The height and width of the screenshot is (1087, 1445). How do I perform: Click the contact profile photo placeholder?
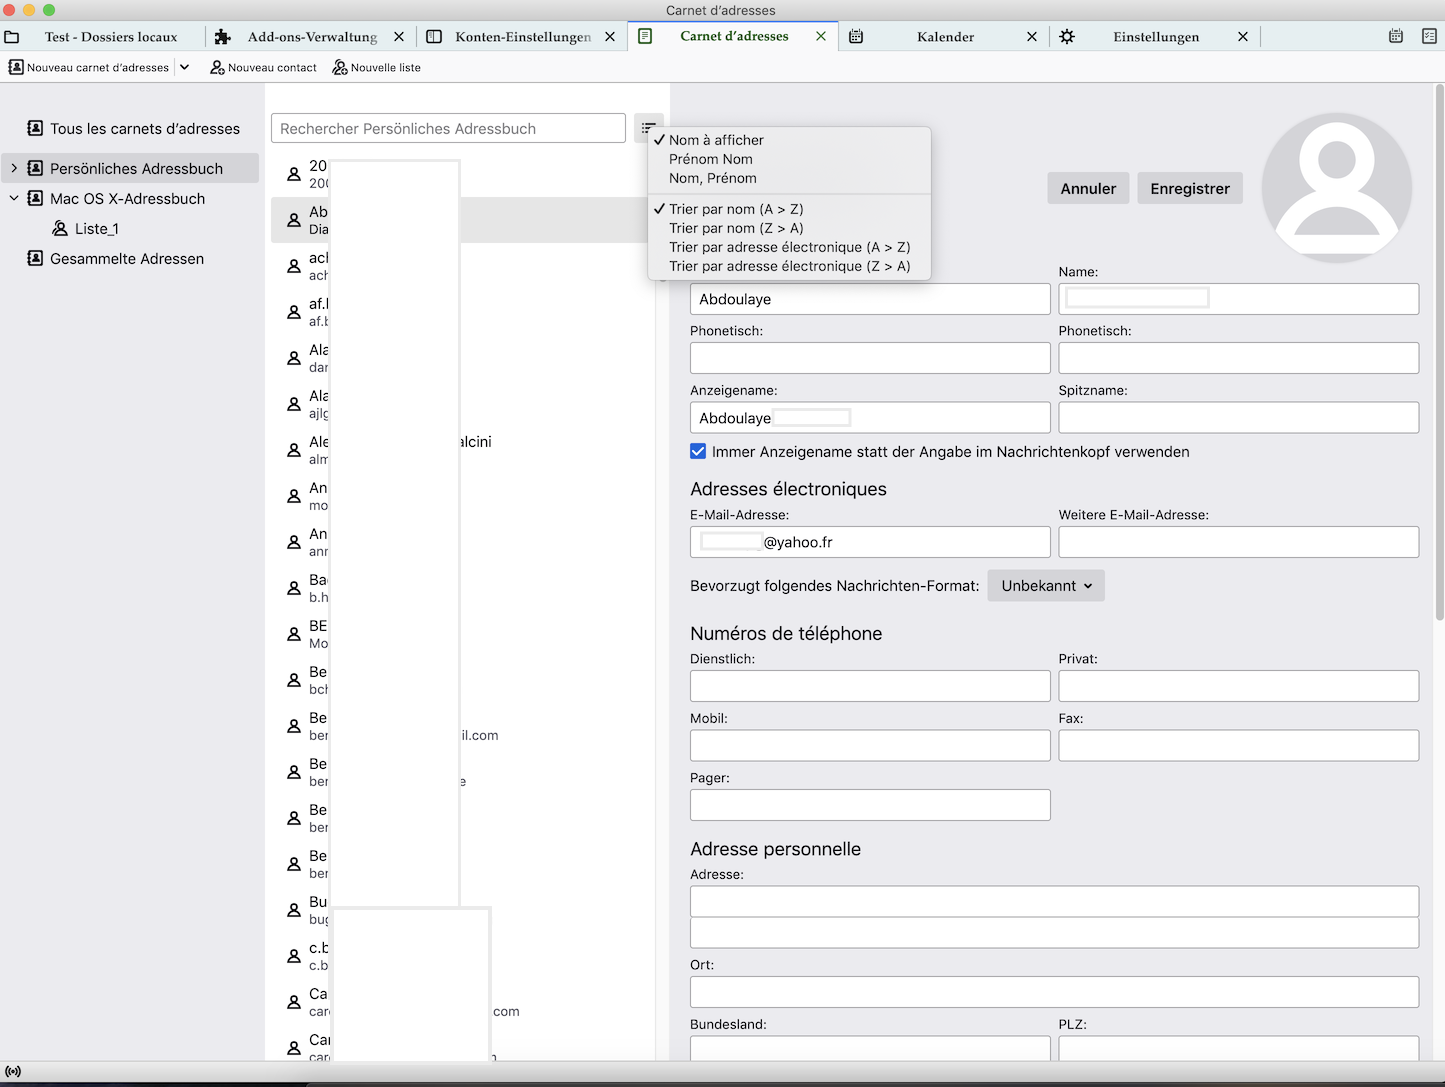tap(1336, 188)
